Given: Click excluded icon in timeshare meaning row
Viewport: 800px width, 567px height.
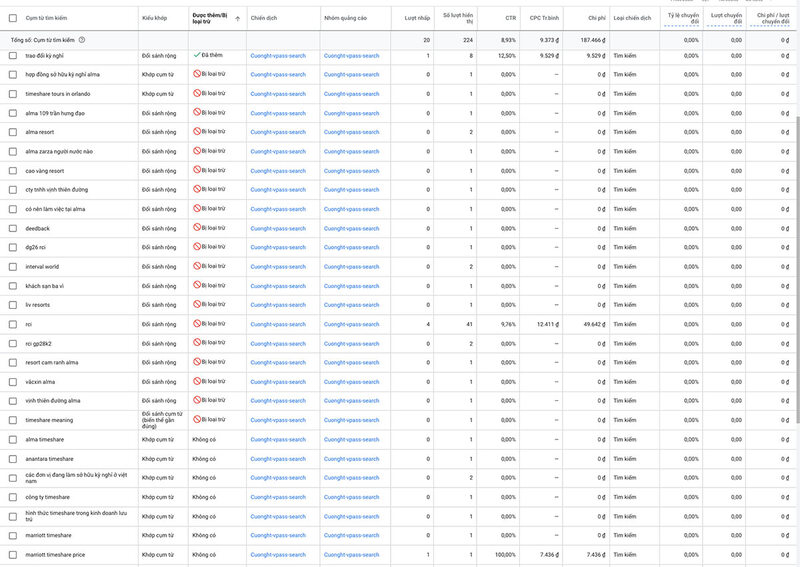Looking at the screenshot, I should coord(197,420).
